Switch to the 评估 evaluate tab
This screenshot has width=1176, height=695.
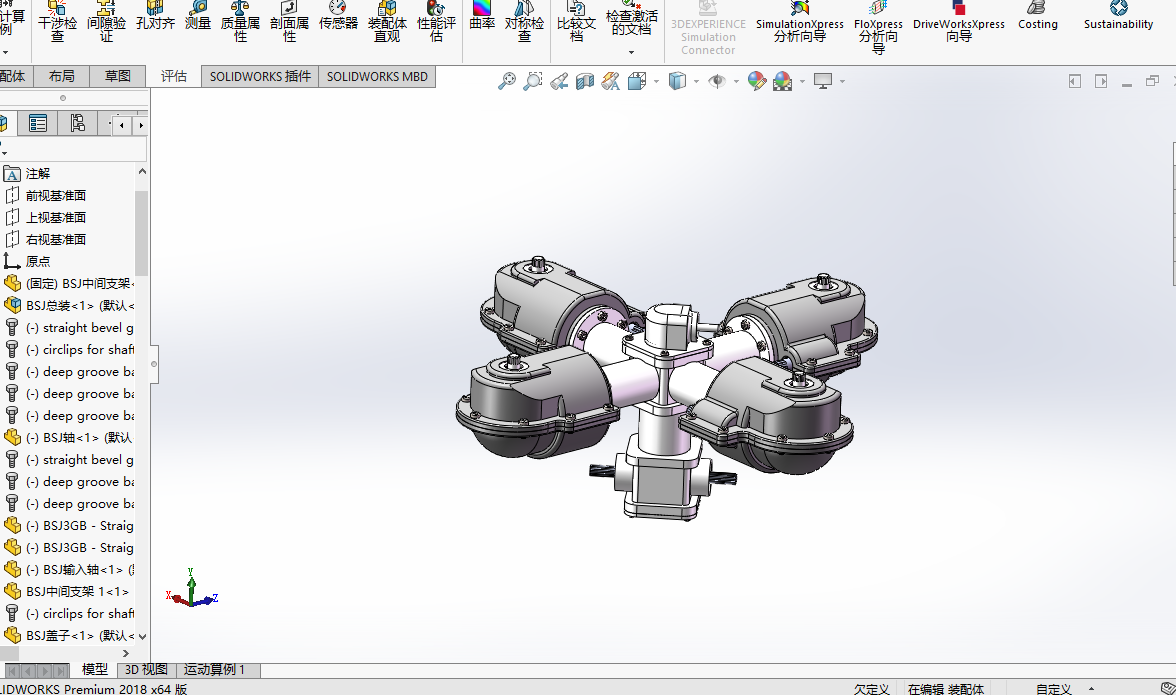(x=174, y=76)
